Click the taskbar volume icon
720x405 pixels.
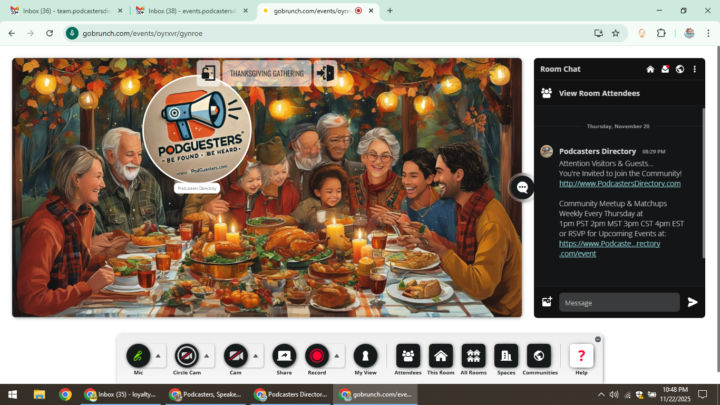pyautogui.click(x=614, y=394)
